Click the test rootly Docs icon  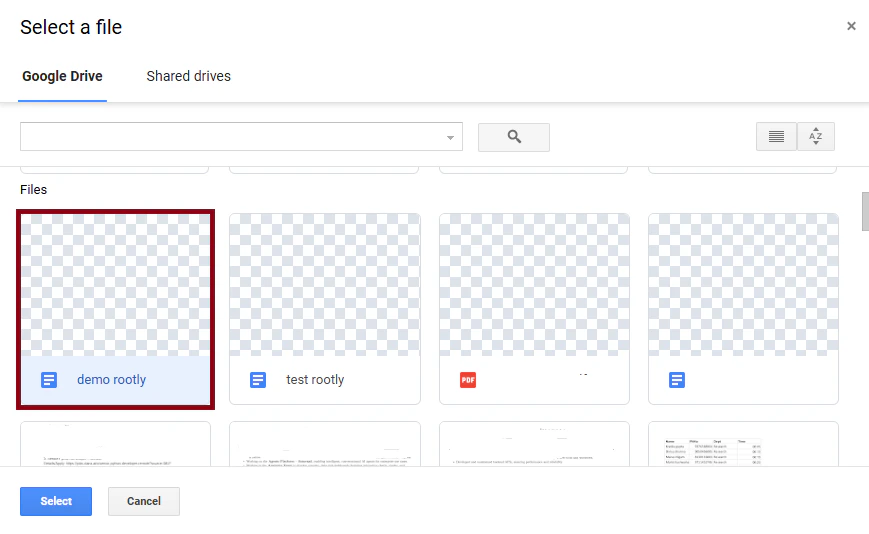(x=258, y=380)
